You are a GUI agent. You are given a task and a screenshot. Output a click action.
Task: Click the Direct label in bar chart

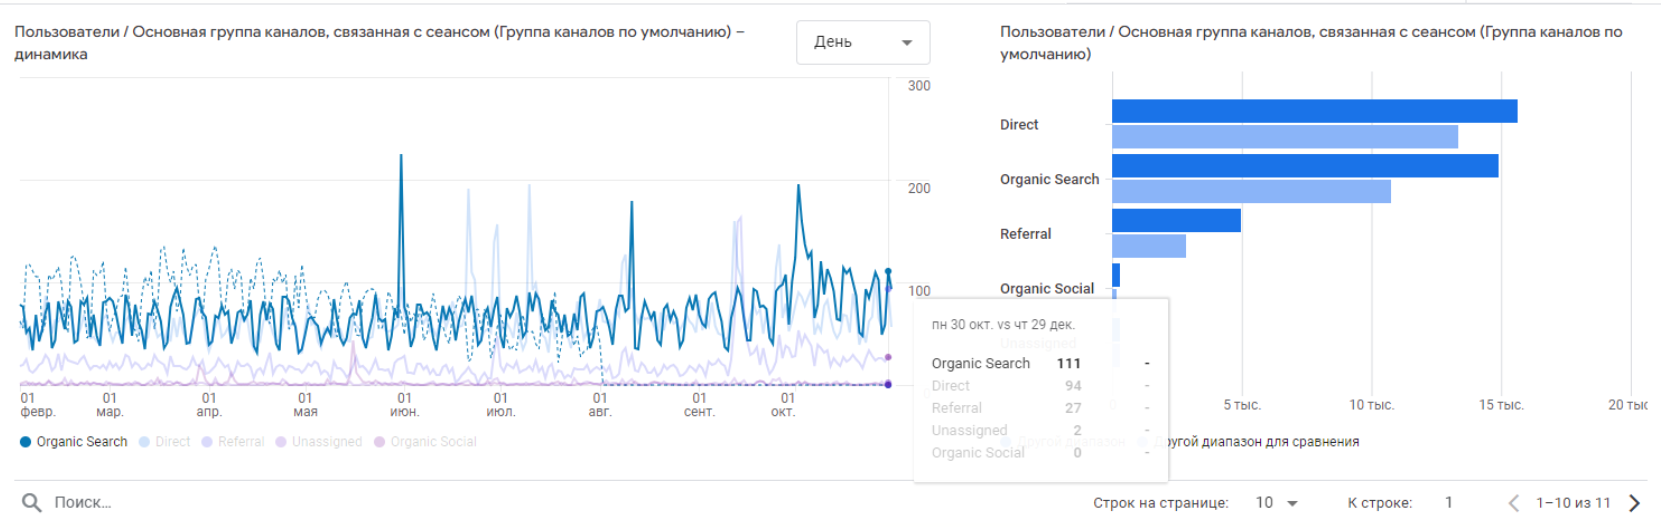point(1019,125)
